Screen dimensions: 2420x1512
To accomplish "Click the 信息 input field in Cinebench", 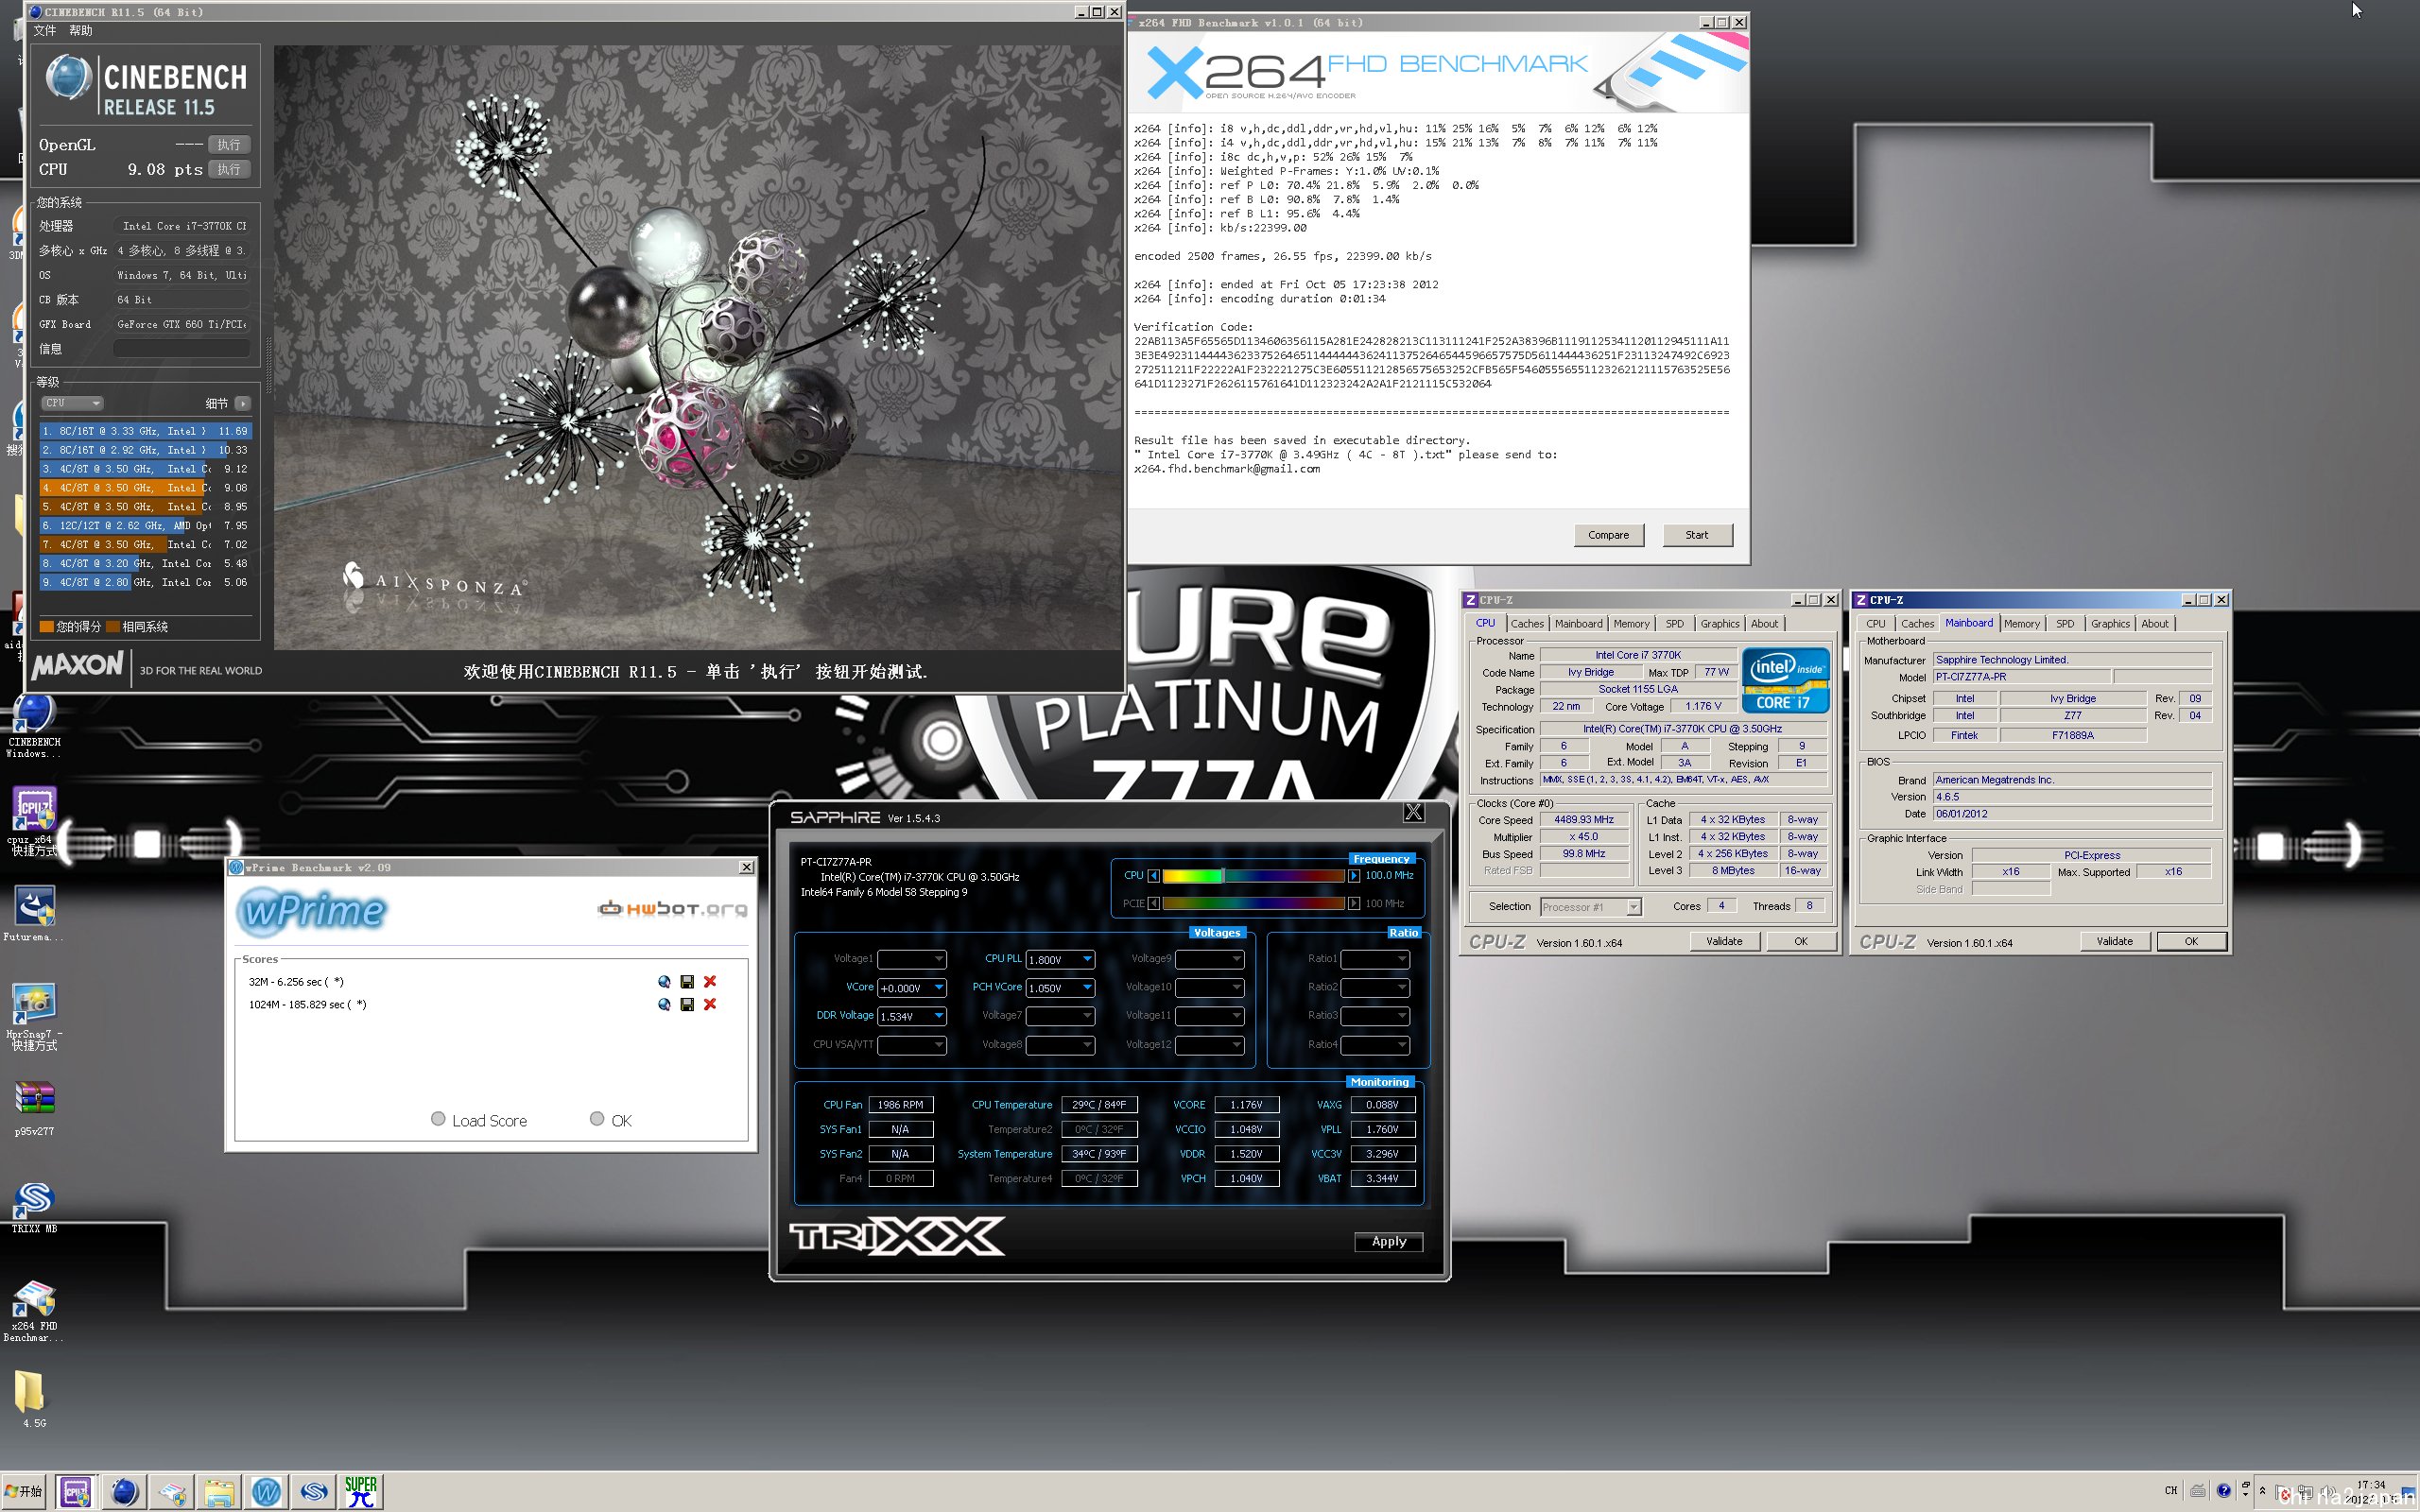I will click(x=181, y=348).
